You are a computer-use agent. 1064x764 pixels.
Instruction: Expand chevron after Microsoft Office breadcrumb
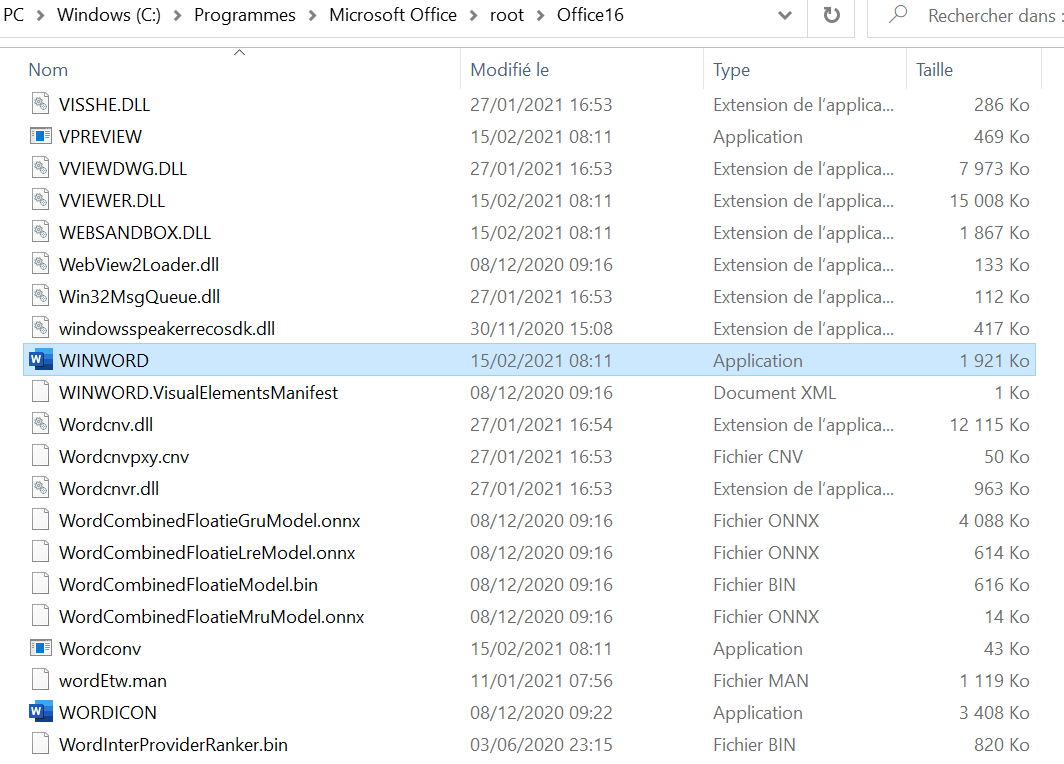474,15
